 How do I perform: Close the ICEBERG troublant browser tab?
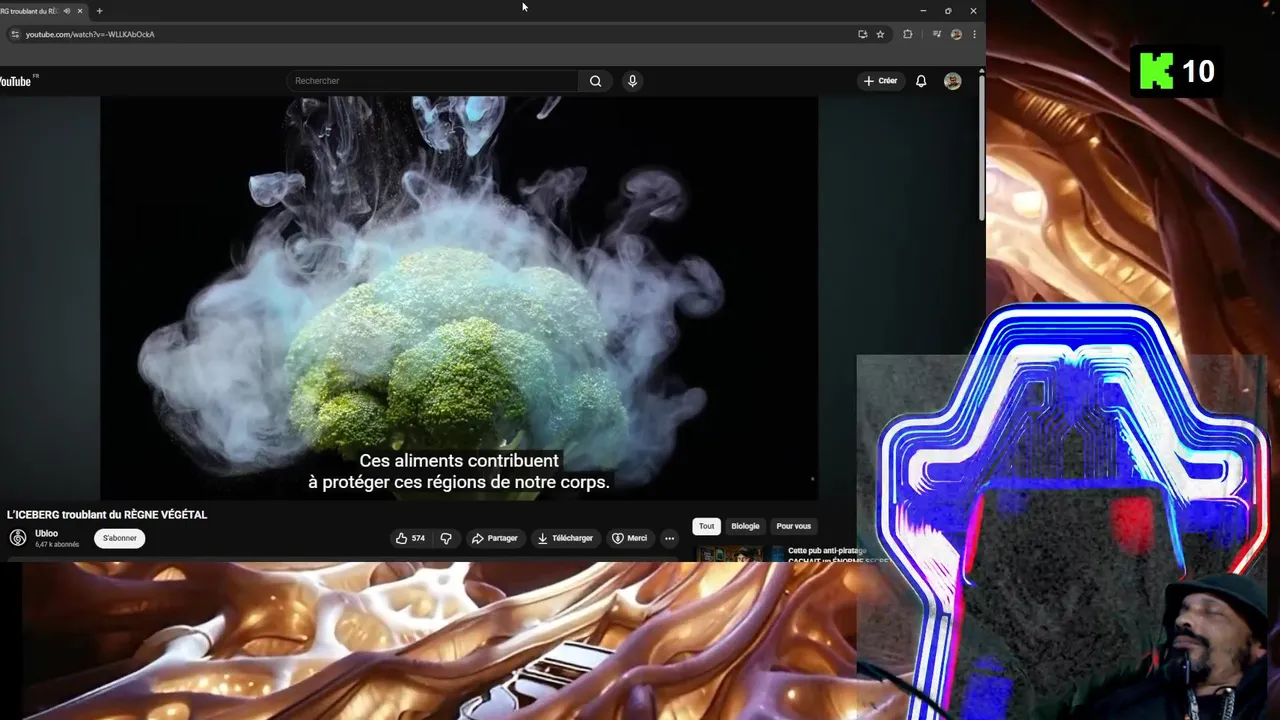point(81,11)
